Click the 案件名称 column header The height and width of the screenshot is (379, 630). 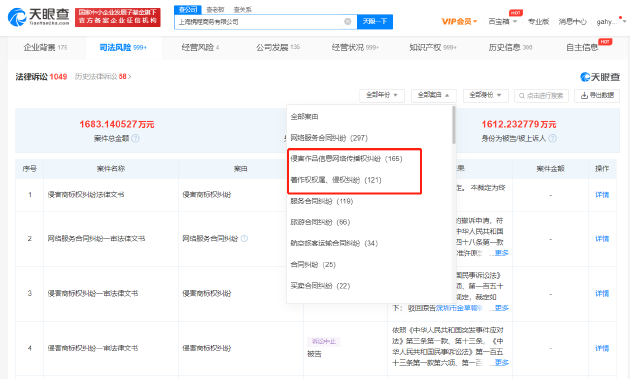tap(111, 169)
